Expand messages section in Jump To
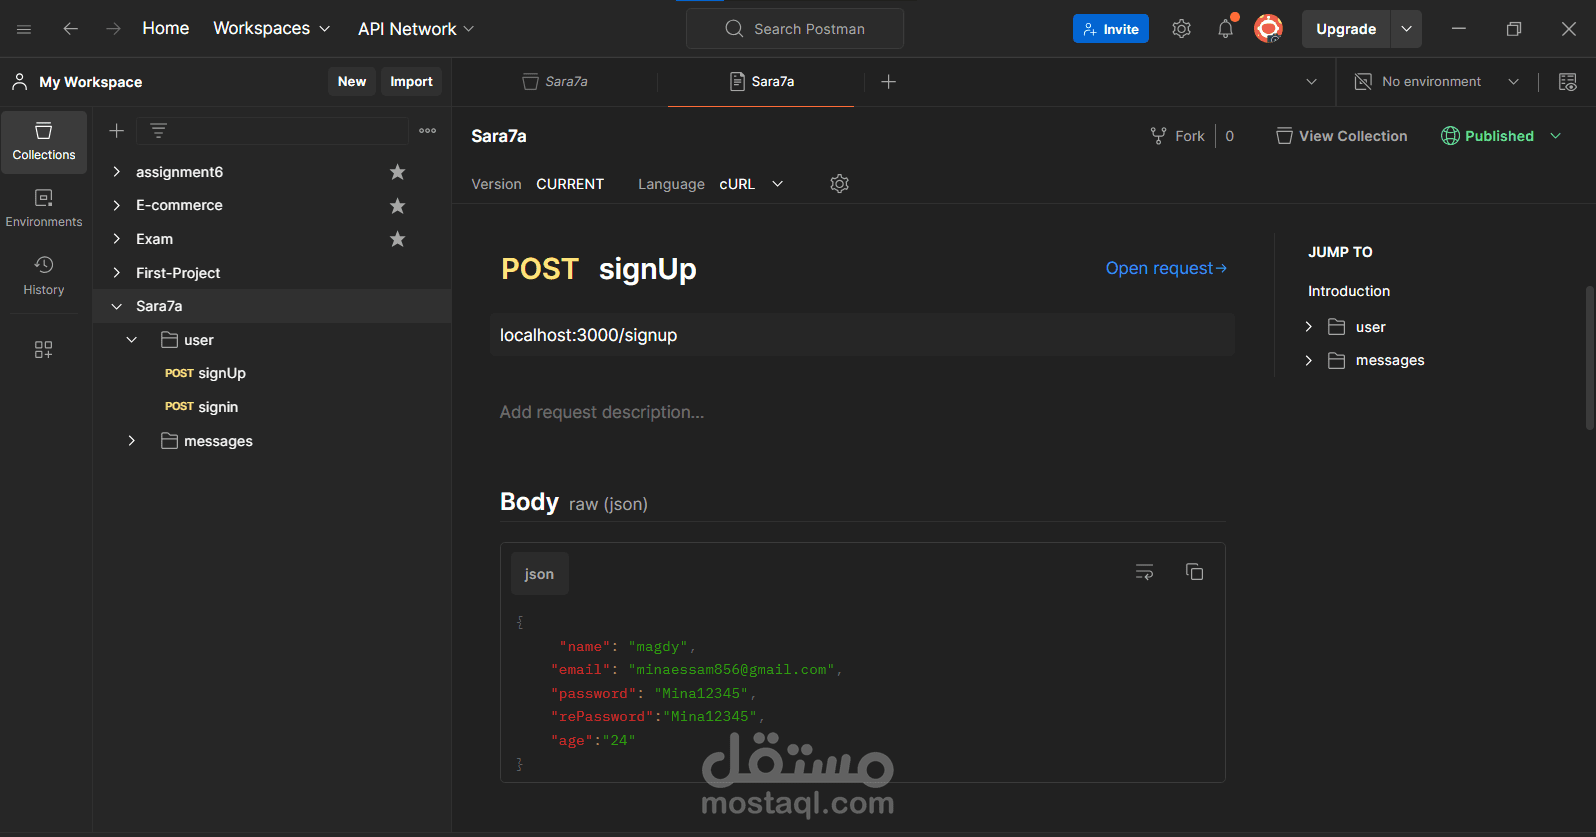Screen dimensions: 1596x837 1308,360
